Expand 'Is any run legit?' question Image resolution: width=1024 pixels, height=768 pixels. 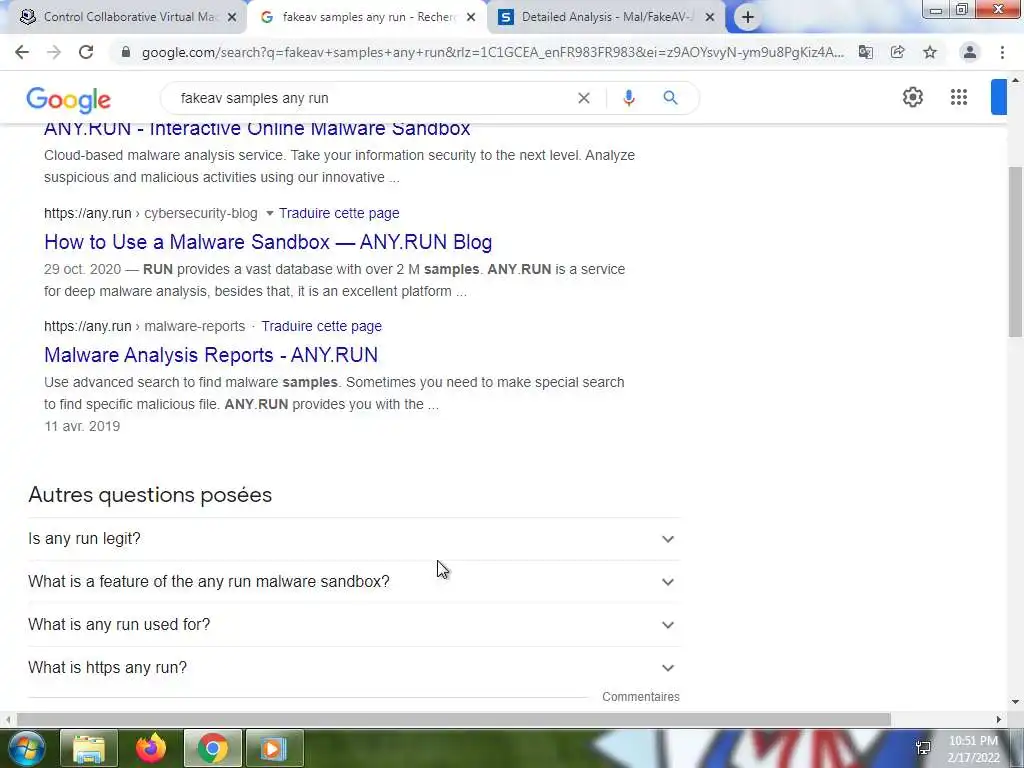354,539
